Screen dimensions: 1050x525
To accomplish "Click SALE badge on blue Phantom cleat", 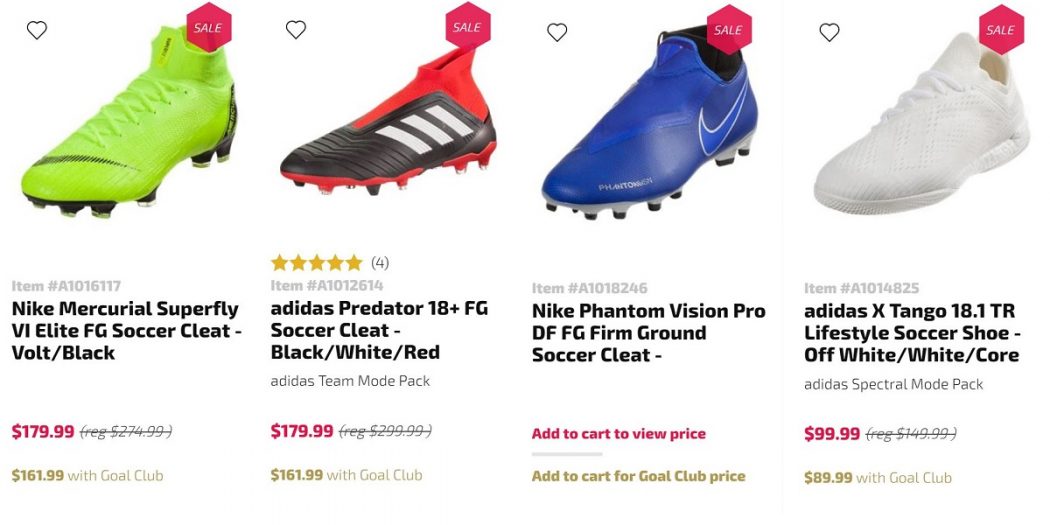I will pos(728,30).
